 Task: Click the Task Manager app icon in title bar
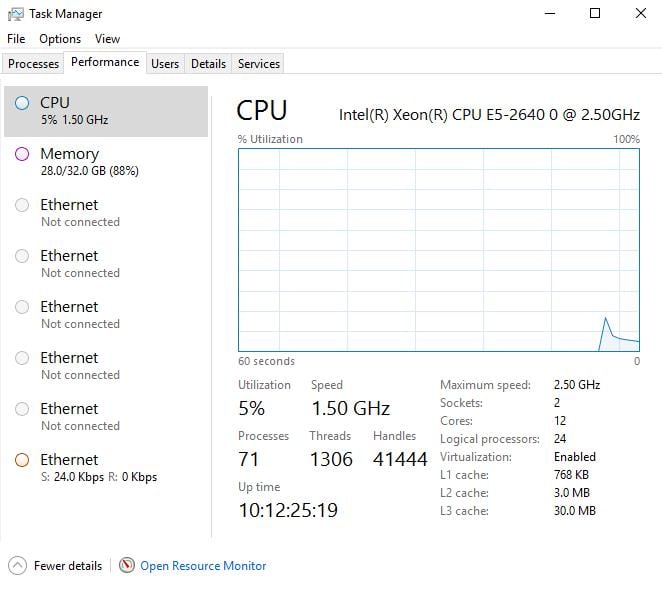tap(16, 14)
